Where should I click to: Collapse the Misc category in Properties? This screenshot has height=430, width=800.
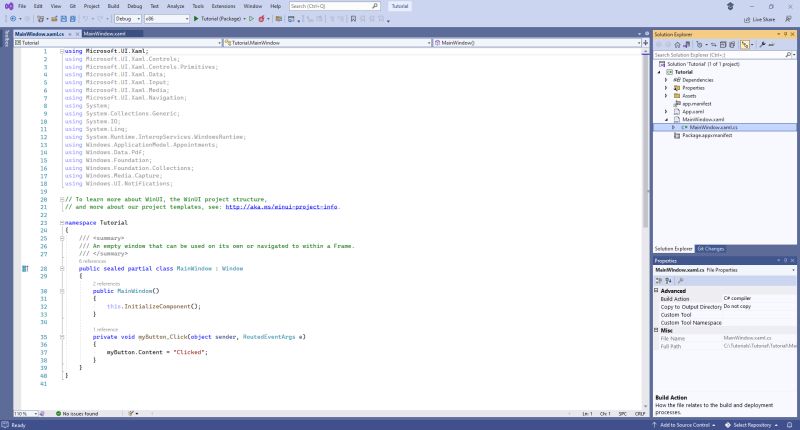tap(657, 330)
